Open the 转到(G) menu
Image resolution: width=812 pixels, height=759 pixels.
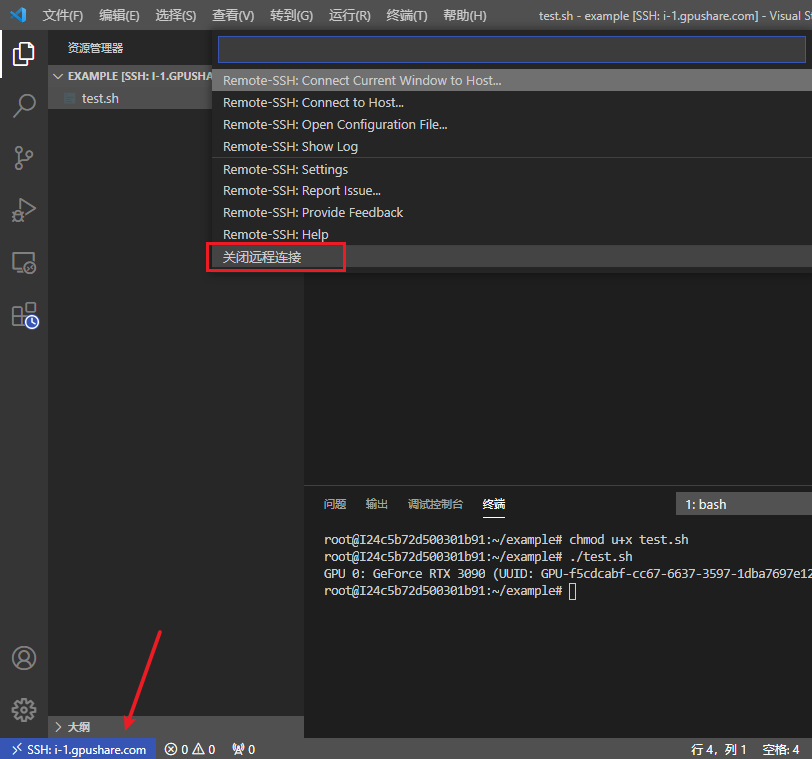coord(291,16)
